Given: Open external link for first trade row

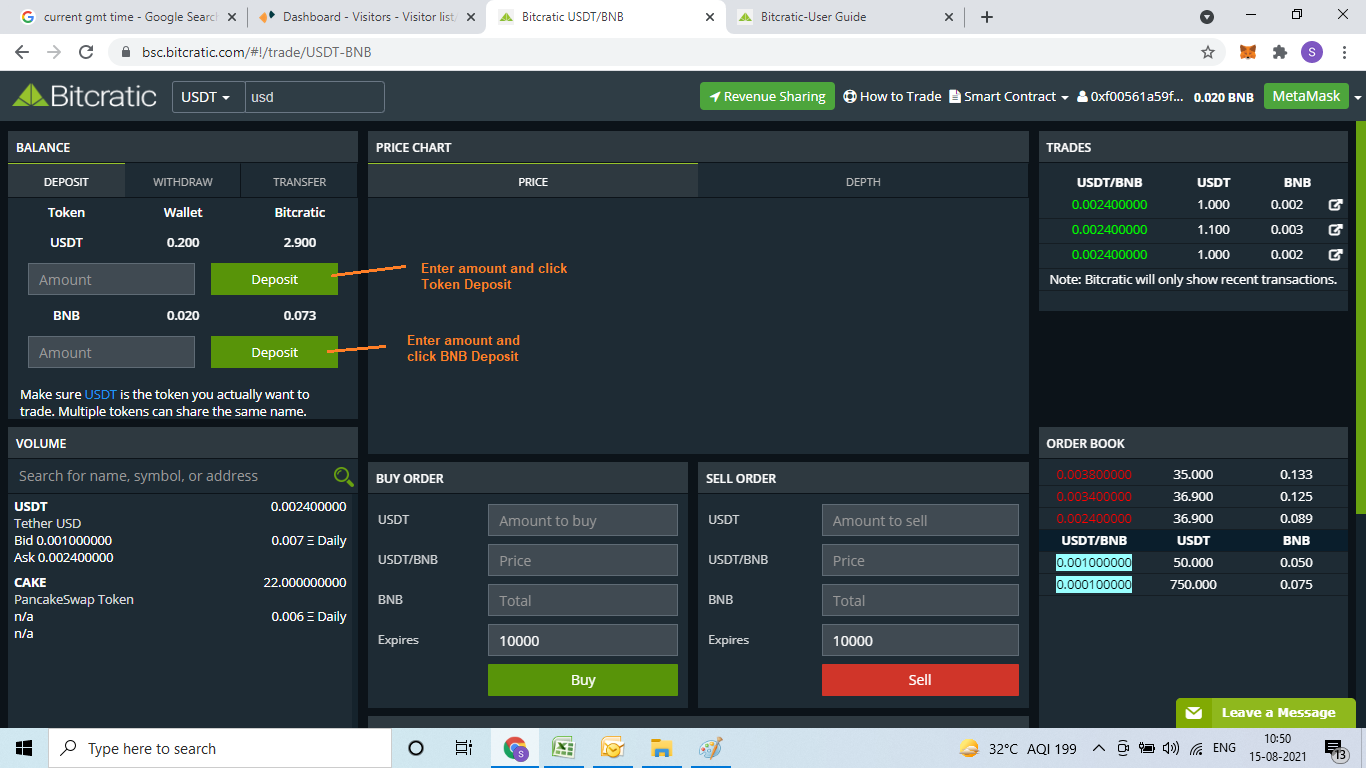Looking at the screenshot, I should click(1335, 205).
